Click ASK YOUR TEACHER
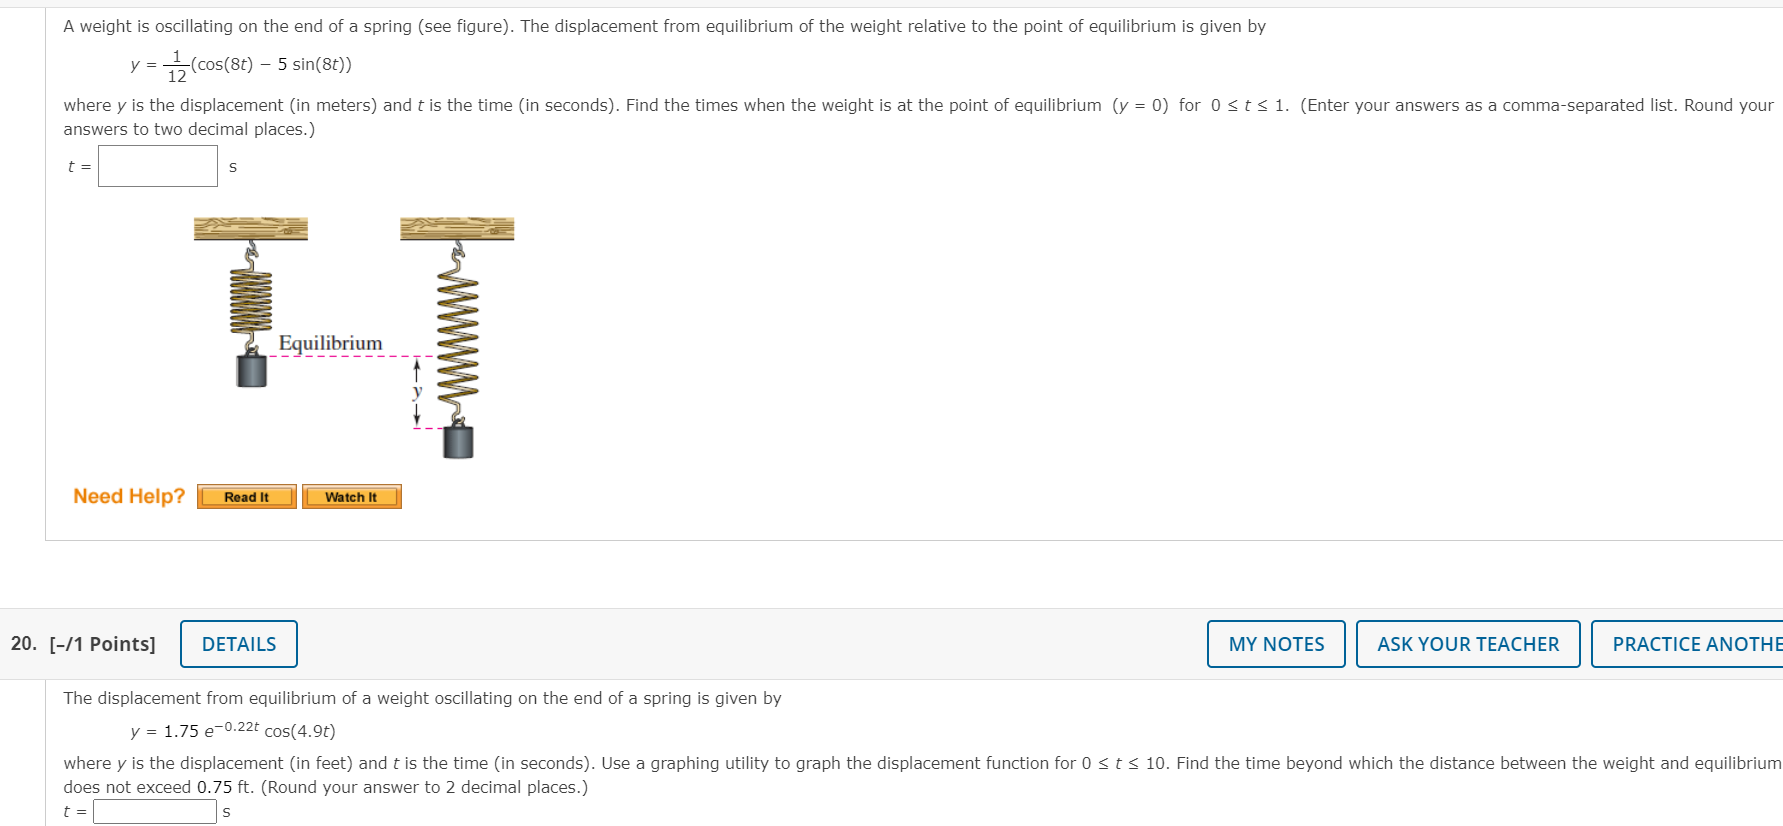The height and width of the screenshot is (826, 1783). 1468,644
